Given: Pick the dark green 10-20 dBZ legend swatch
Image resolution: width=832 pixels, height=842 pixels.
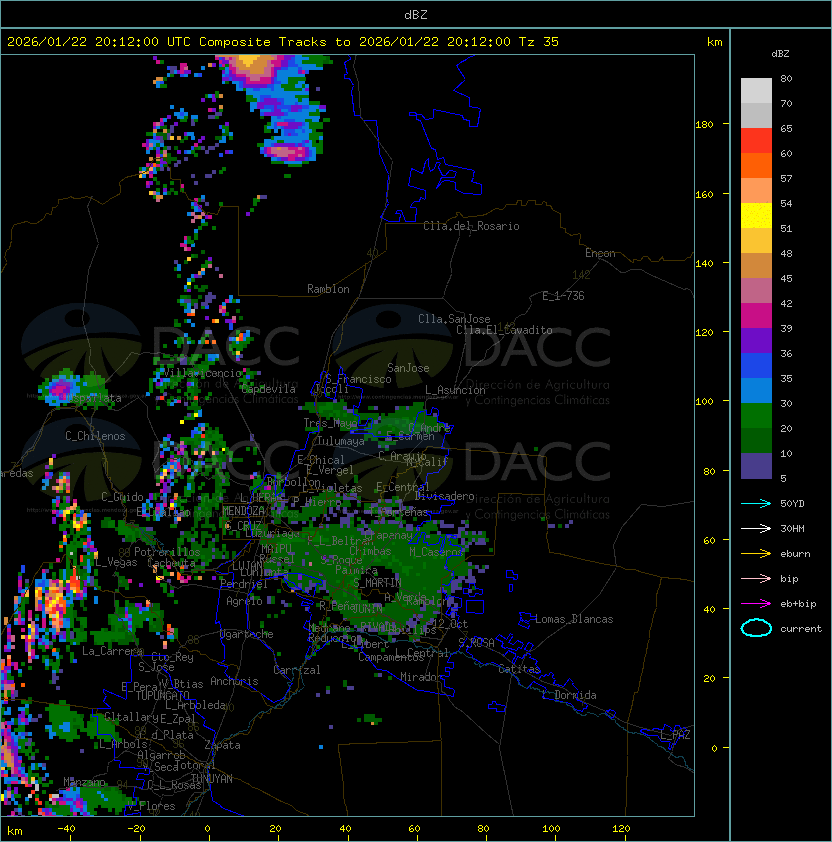Looking at the screenshot, I should [756, 440].
